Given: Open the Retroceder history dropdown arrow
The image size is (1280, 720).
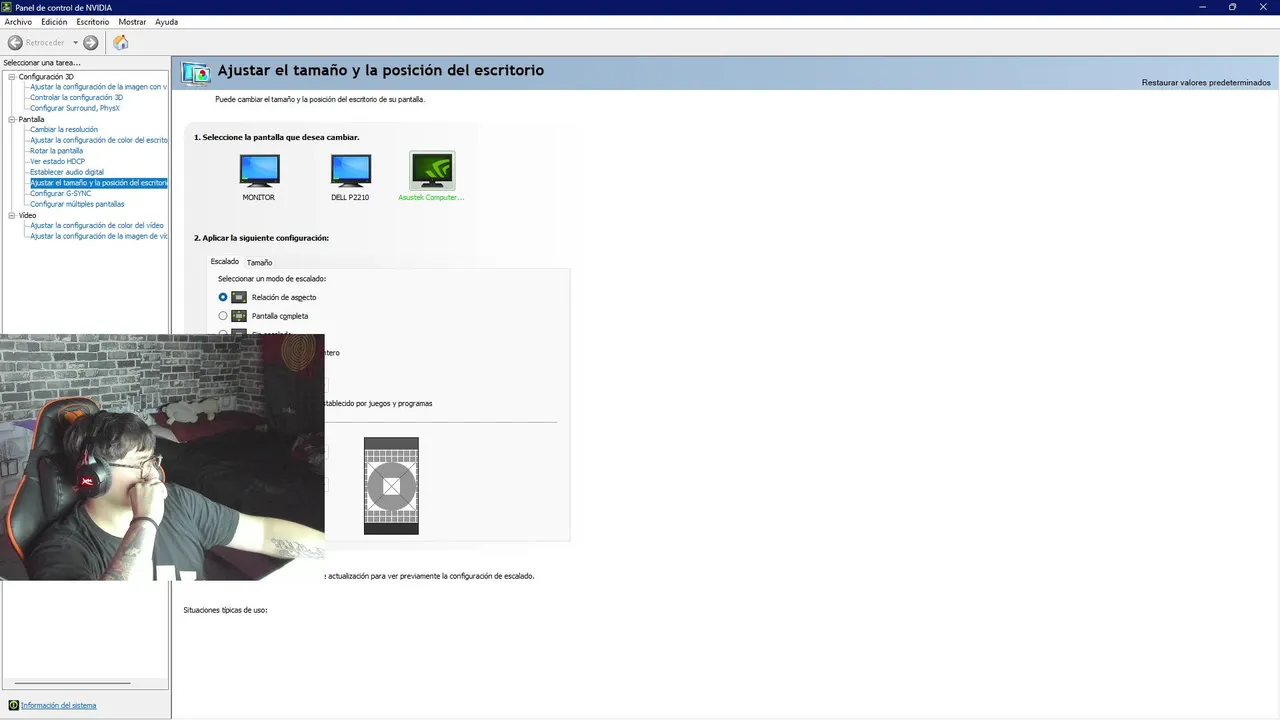Looking at the screenshot, I should [x=75, y=43].
